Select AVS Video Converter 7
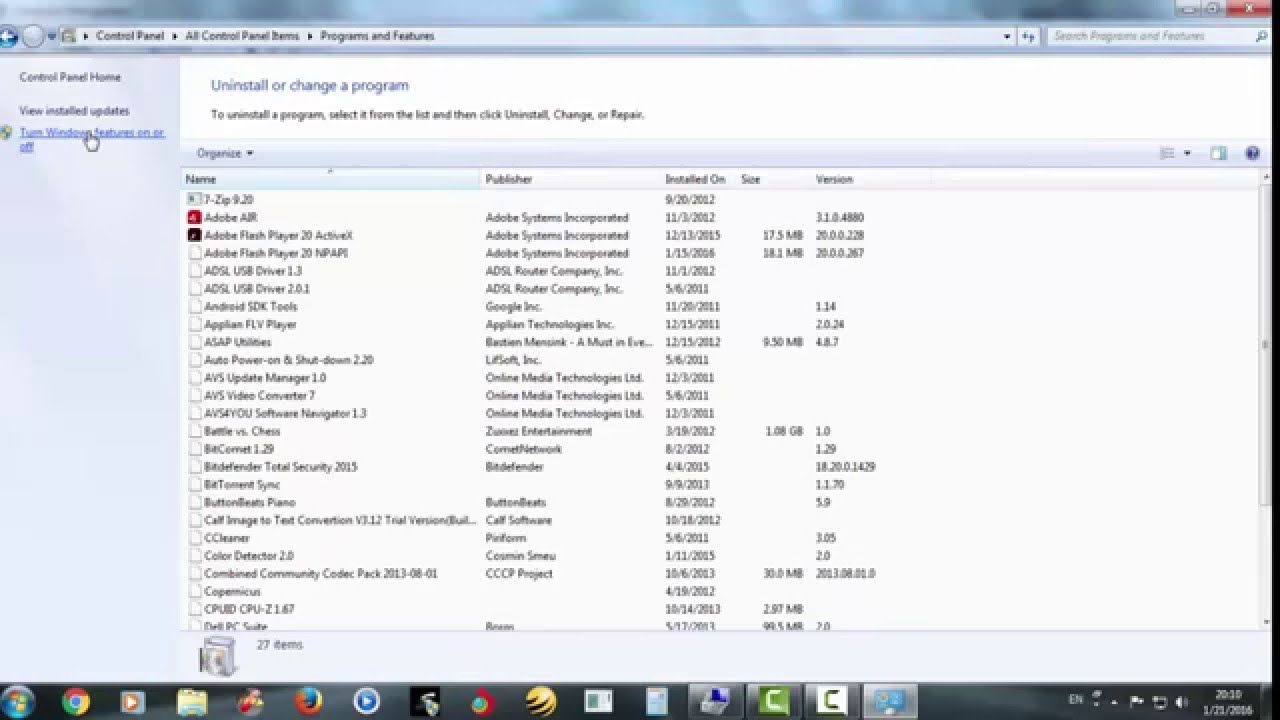1280x720 pixels. [259, 396]
